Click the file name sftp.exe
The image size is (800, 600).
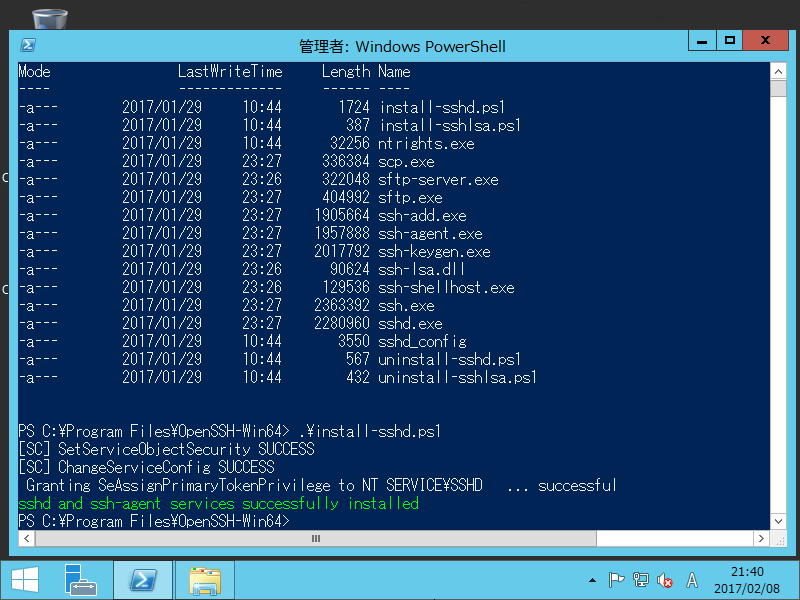[x=411, y=197]
